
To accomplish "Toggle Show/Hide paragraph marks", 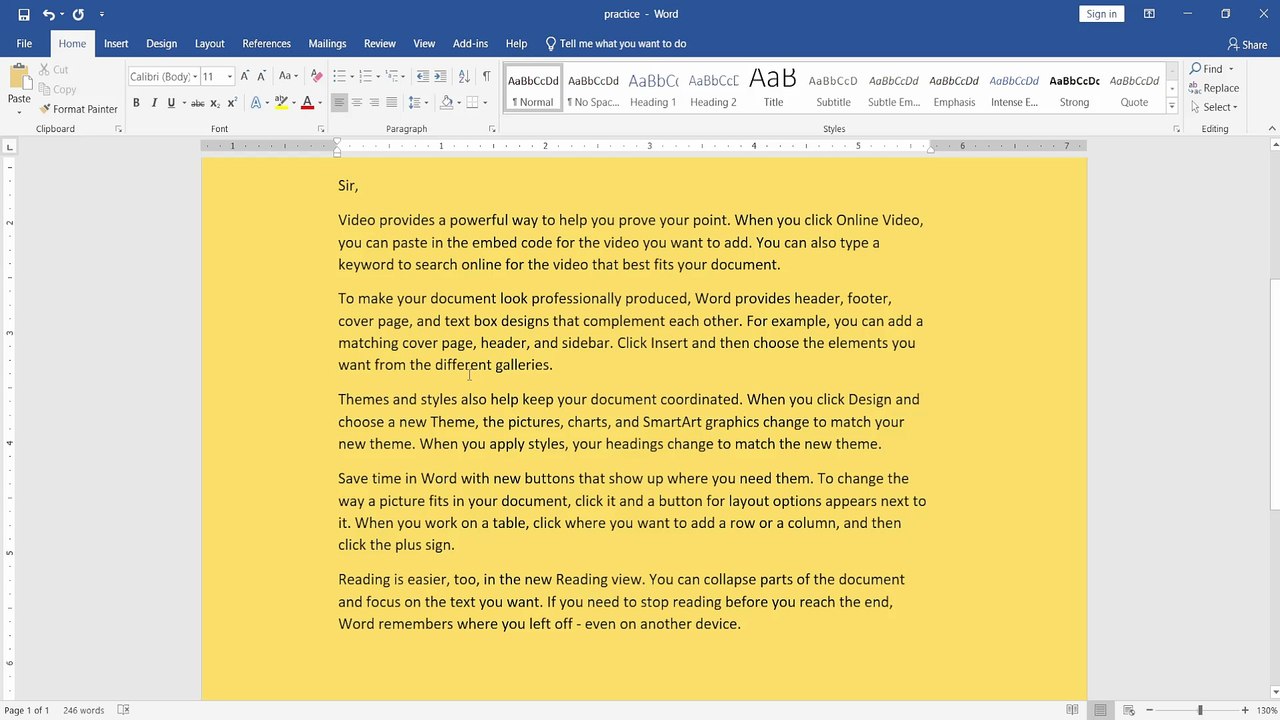I will 486,76.
